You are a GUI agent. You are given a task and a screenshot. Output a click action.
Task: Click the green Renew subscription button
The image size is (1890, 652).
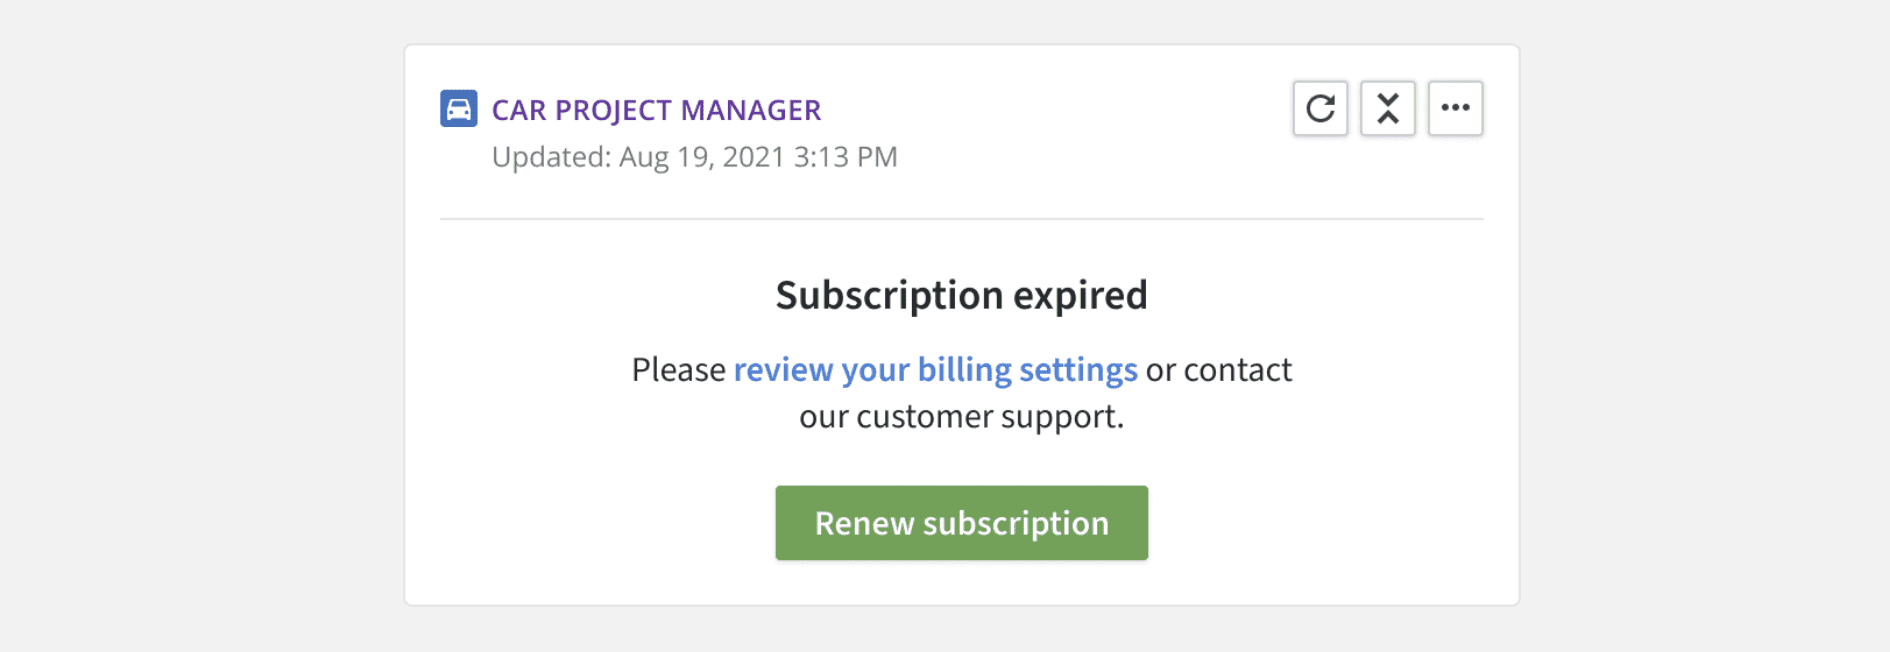[x=962, y=523]
